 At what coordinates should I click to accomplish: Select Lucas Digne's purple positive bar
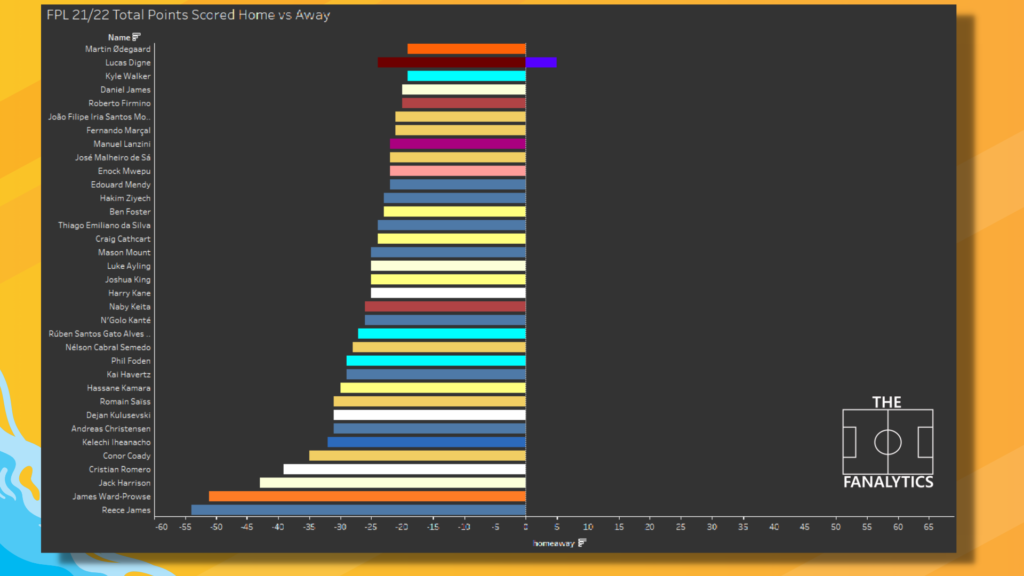pyautogui.click(x=541, y=63)
